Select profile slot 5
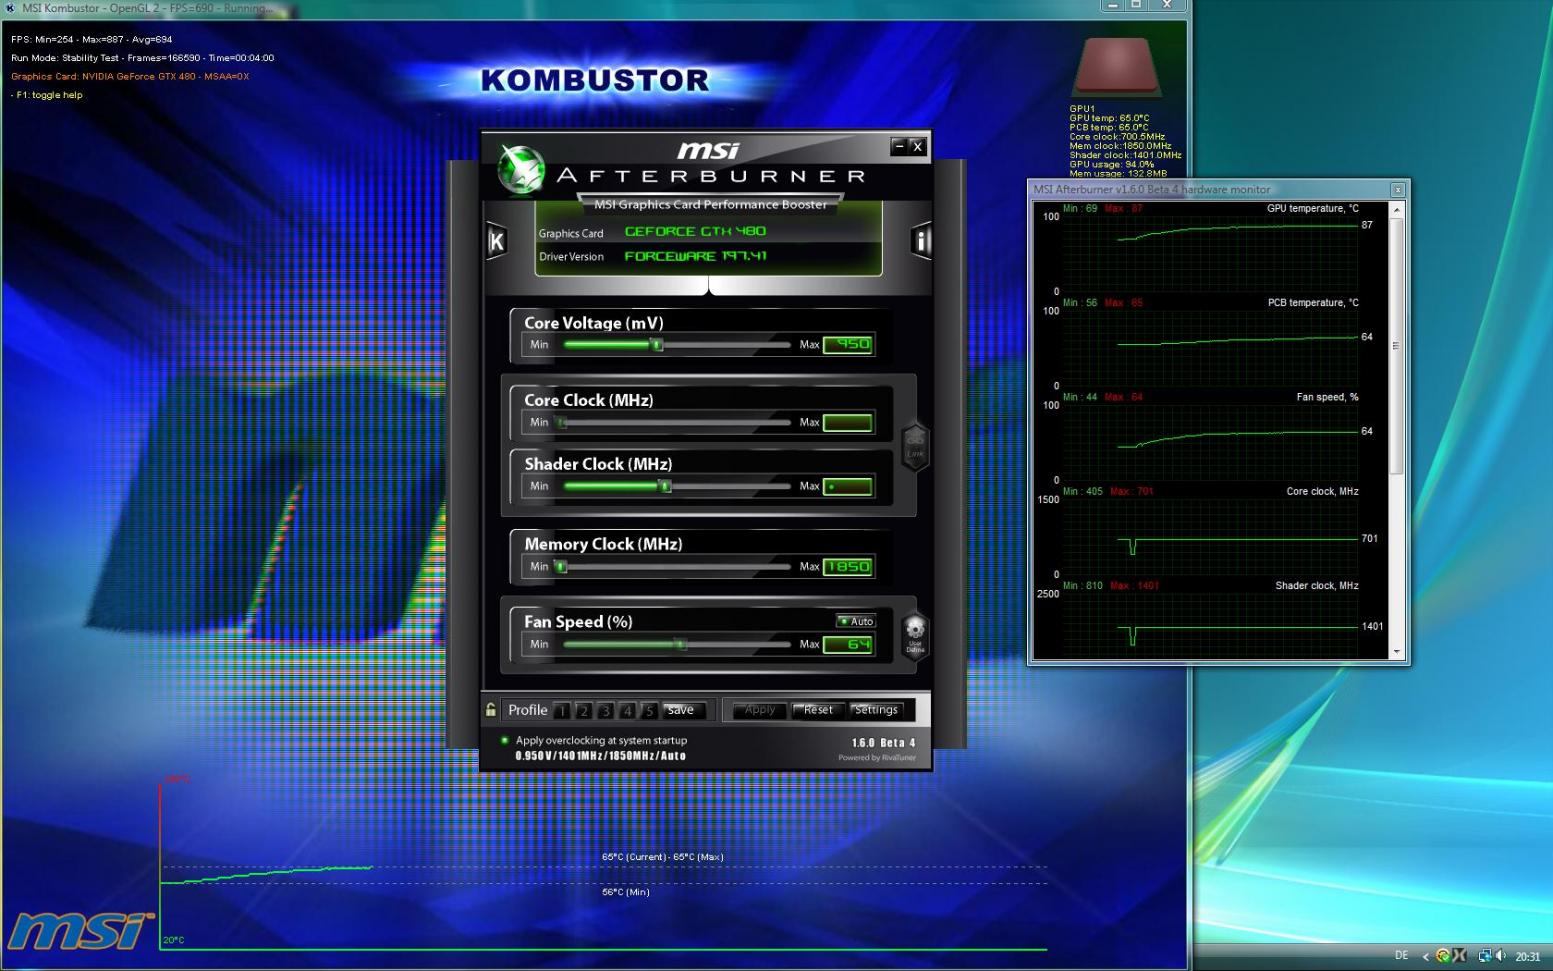This screenshot has width=1553, height=971. click(649, 711)
